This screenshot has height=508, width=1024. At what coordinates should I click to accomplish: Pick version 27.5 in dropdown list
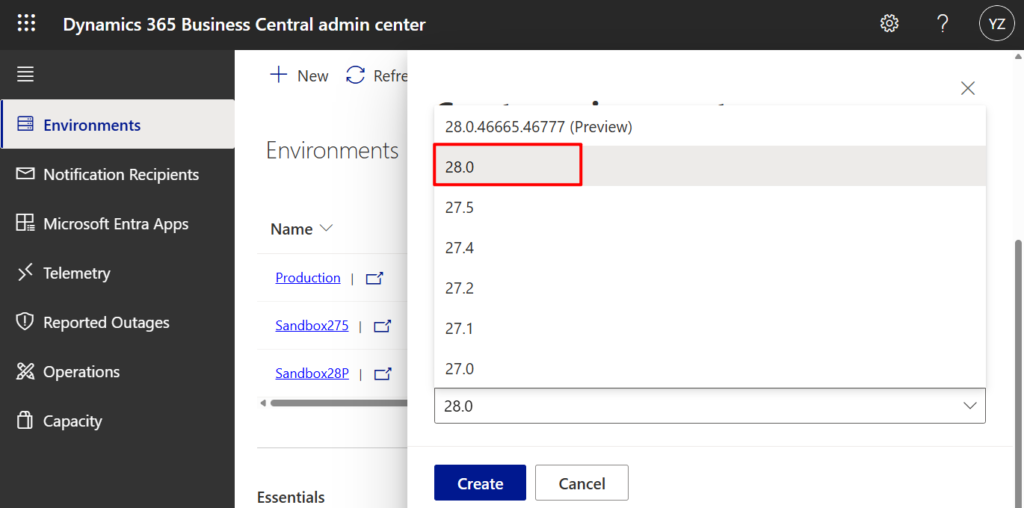click(460, 207)
